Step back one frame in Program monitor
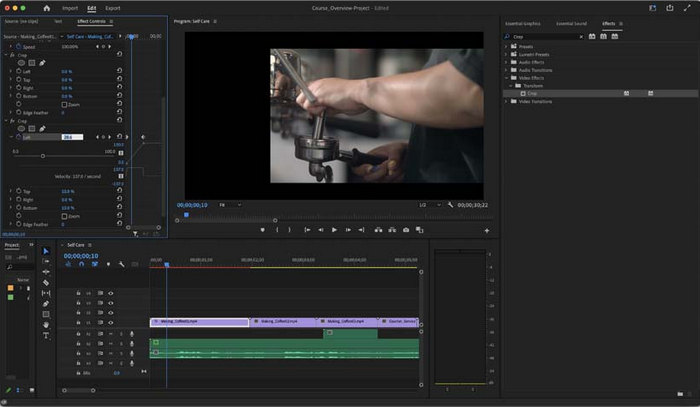Screen dimensions: 700x407 click(321, 230)
